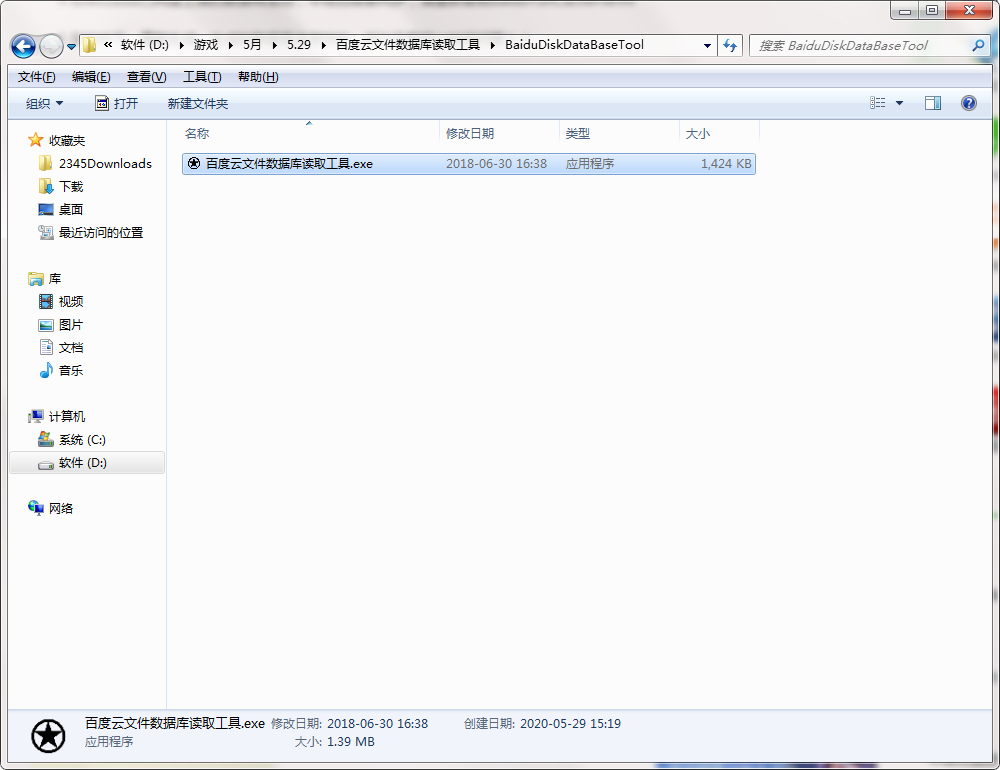
Task: Open the 文件(F) menu
Action: click(x=36, y=77)
